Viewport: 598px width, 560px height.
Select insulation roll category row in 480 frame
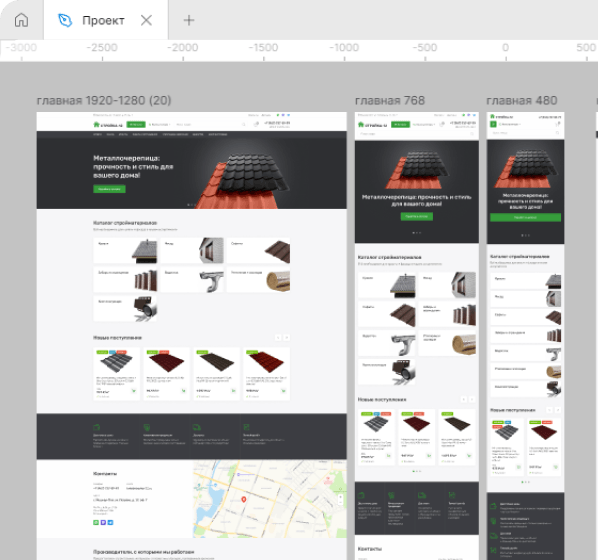click(526, 372)
